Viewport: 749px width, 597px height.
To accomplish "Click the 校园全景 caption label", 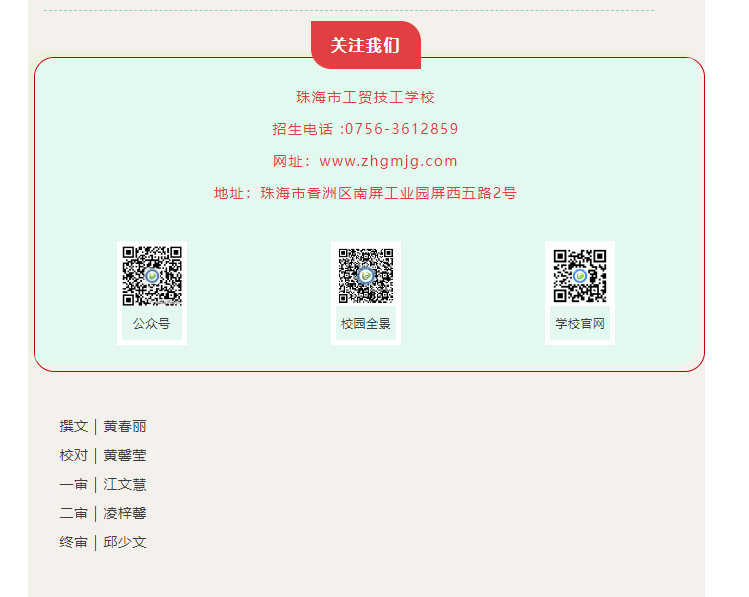I will [x=366, y=324].
